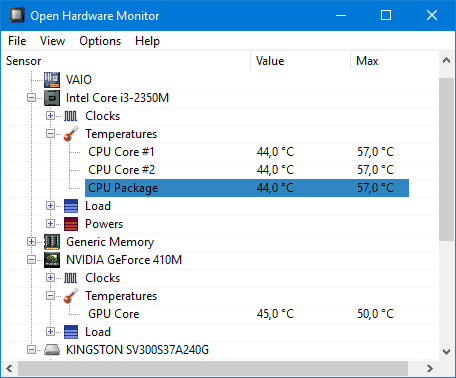Expand the GPU Load node
This screenshot has width=456, height=378.
coord(50,332)
